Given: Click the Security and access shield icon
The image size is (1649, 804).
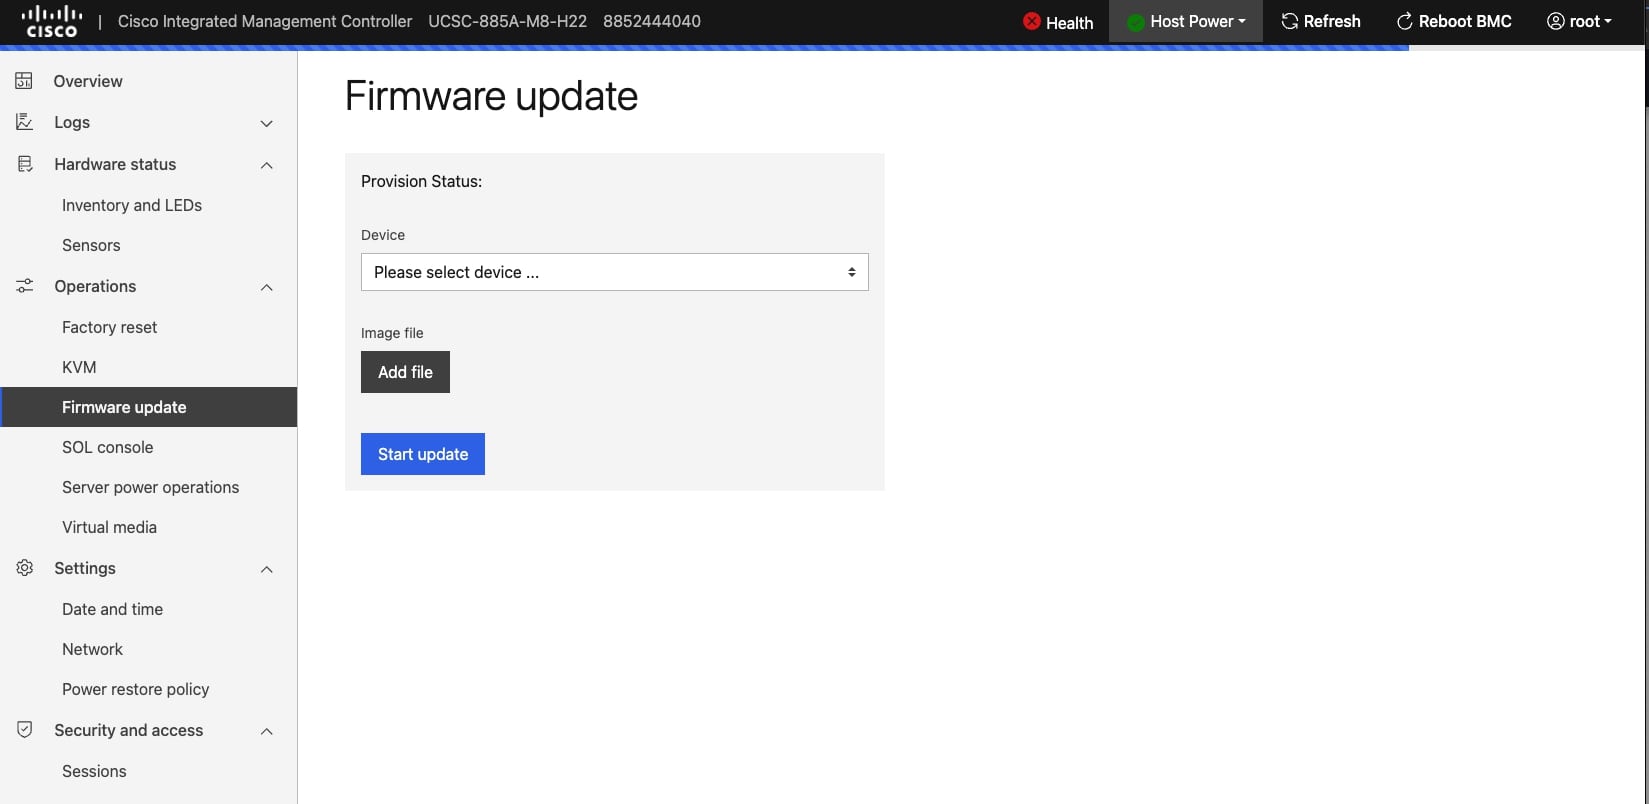Looking at the screenshot, I should [24, 730].
